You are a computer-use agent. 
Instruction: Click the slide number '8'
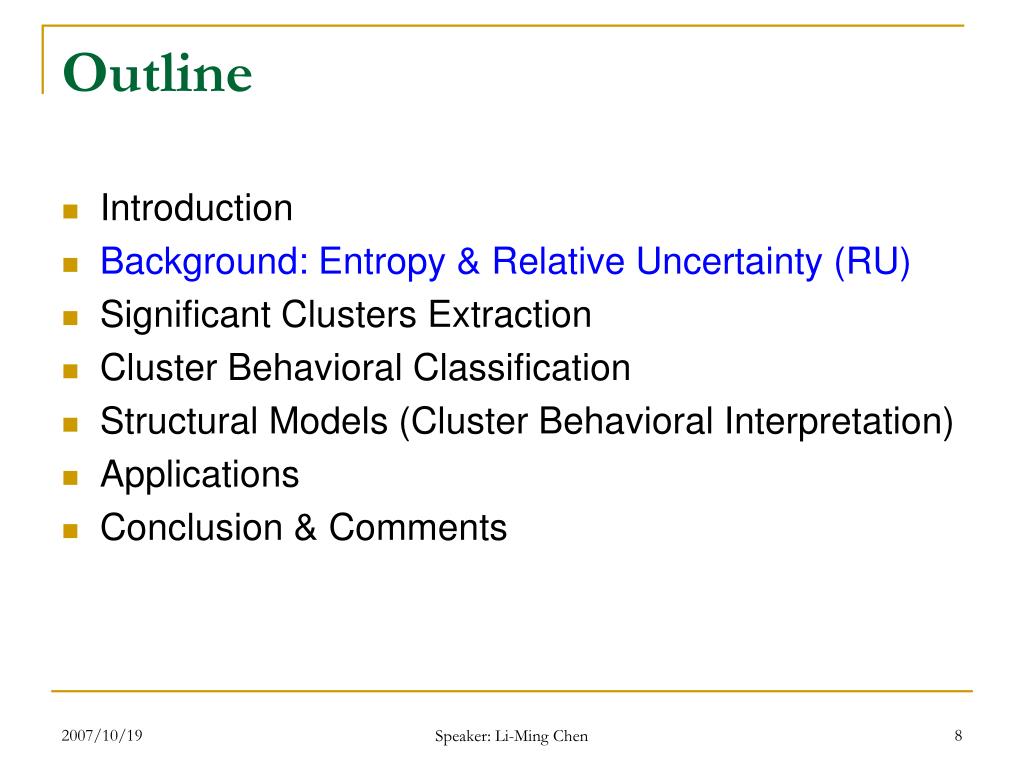point(958,735)
